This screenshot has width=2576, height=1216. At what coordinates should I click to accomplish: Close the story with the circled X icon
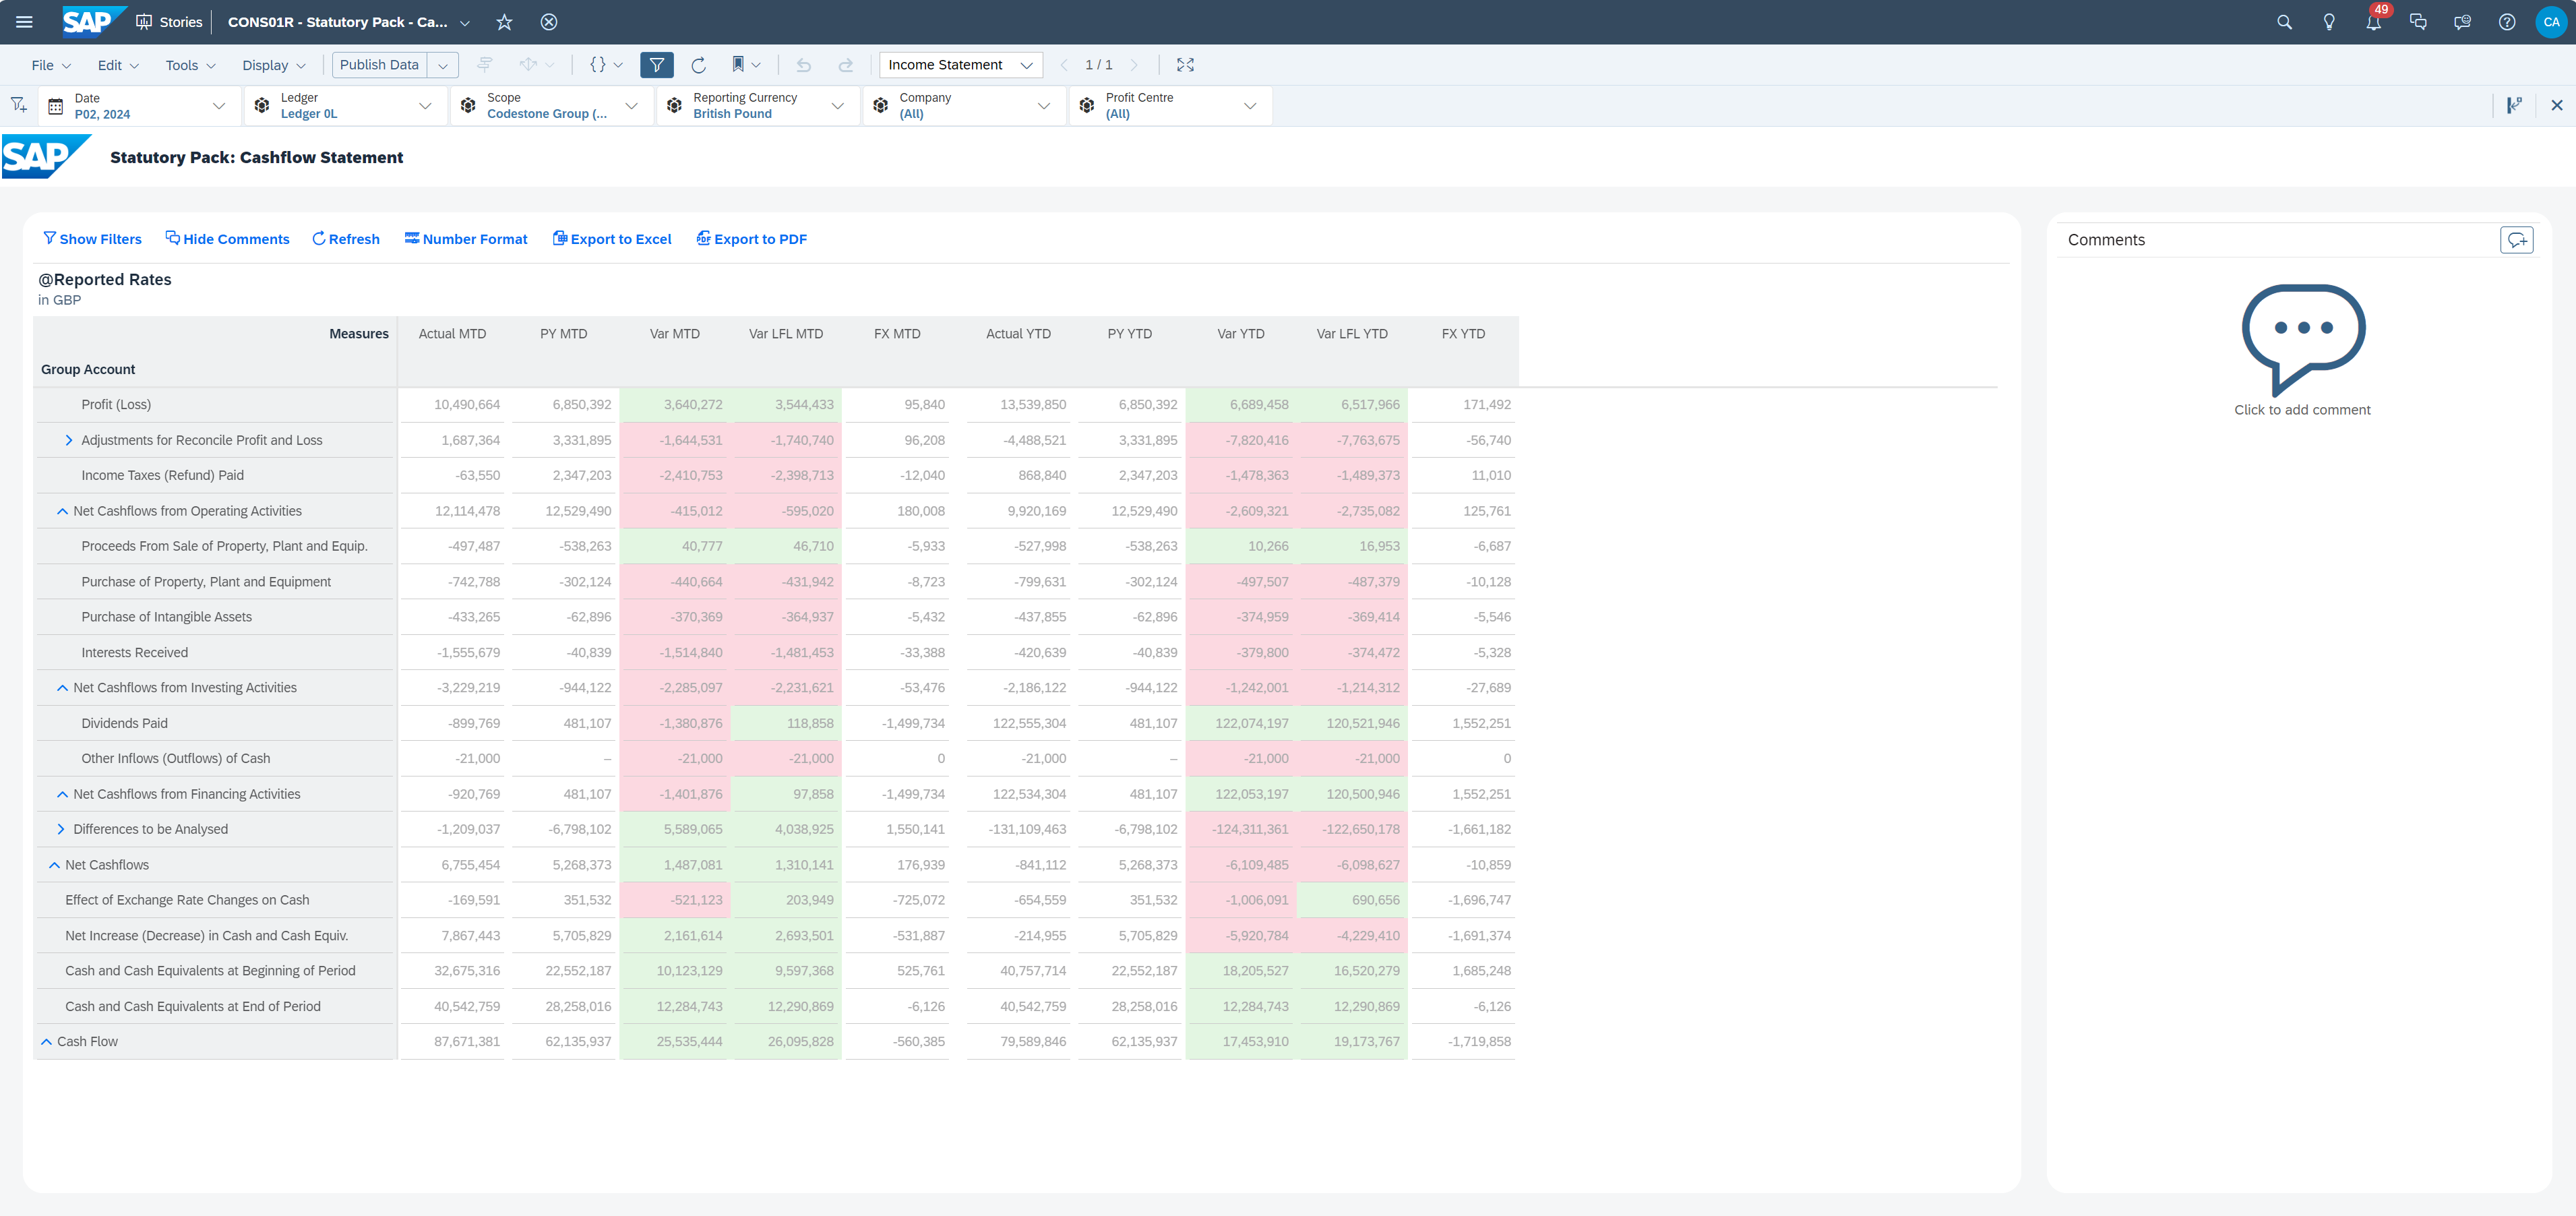coord(549,22)
